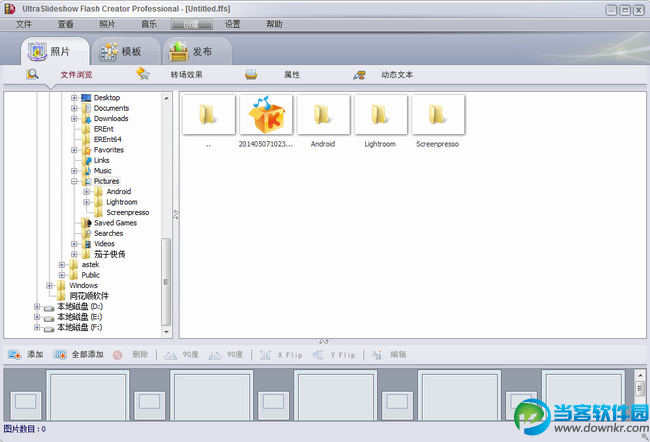Expand the Downloads tree node
Viewport: 650px width, 442px height.
click(x=74, y=119)
